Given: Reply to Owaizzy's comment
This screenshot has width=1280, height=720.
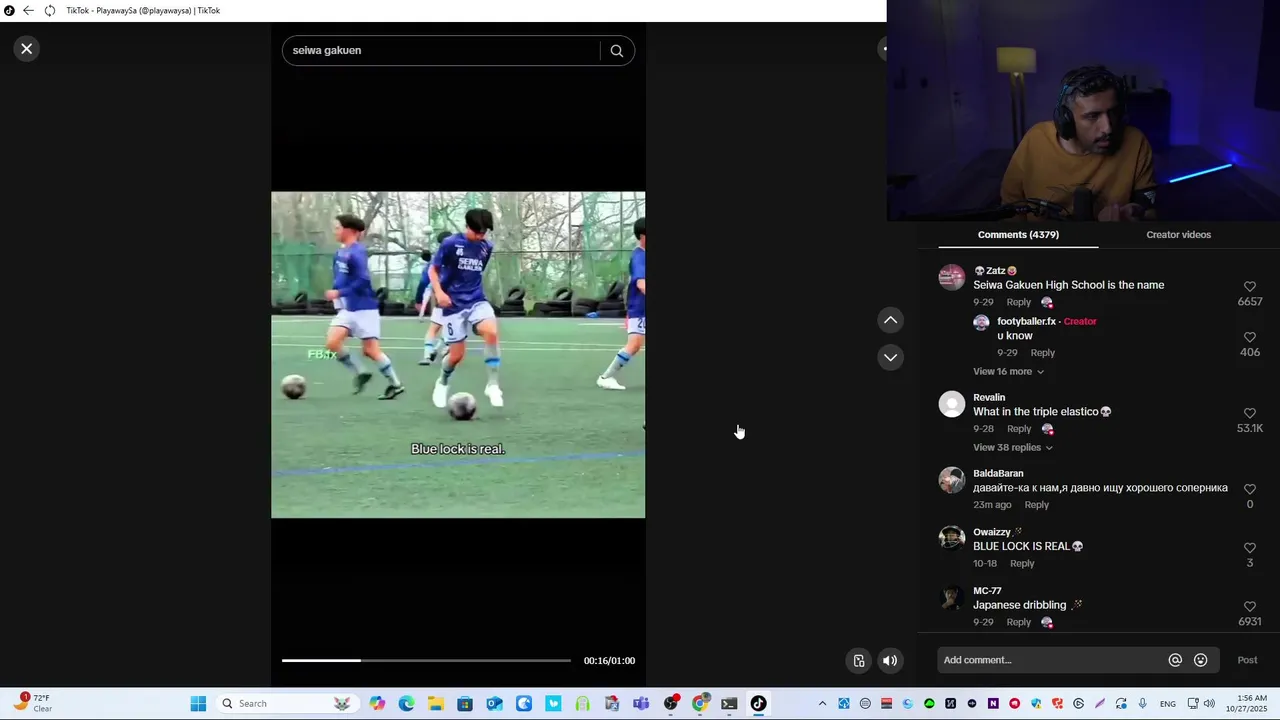Looking at the screenshot, I should (x=1022, y=564).
